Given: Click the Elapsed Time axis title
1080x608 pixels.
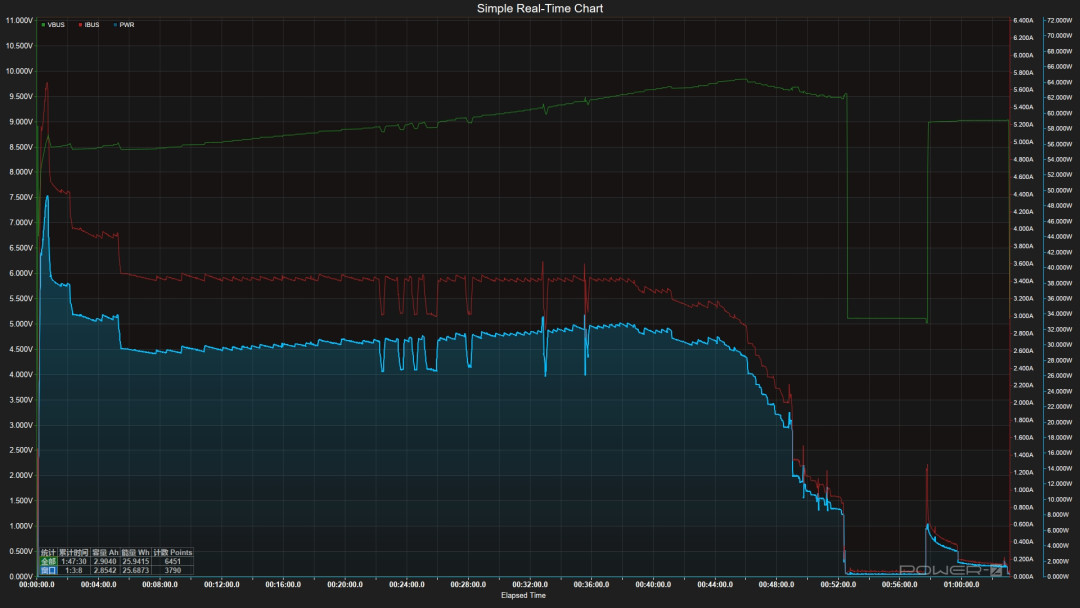Looking at the screenshot, I should [523, 596].
